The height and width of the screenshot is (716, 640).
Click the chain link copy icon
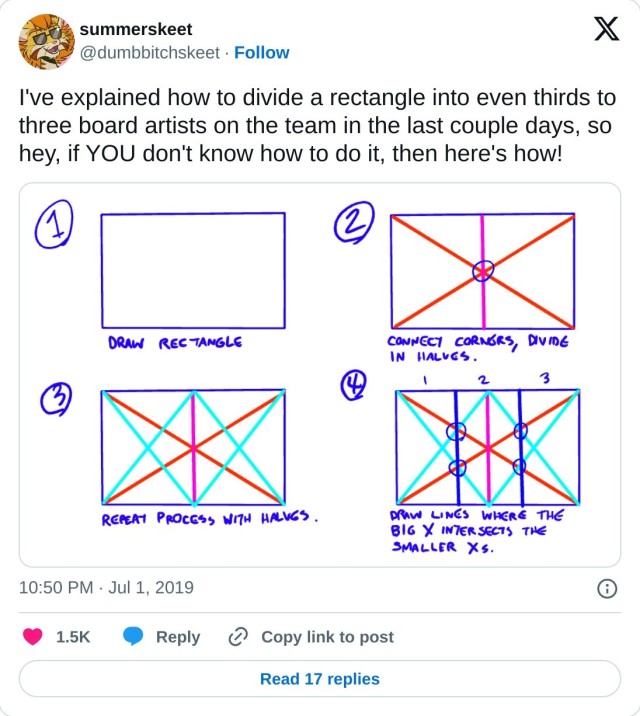pos(238,637)
